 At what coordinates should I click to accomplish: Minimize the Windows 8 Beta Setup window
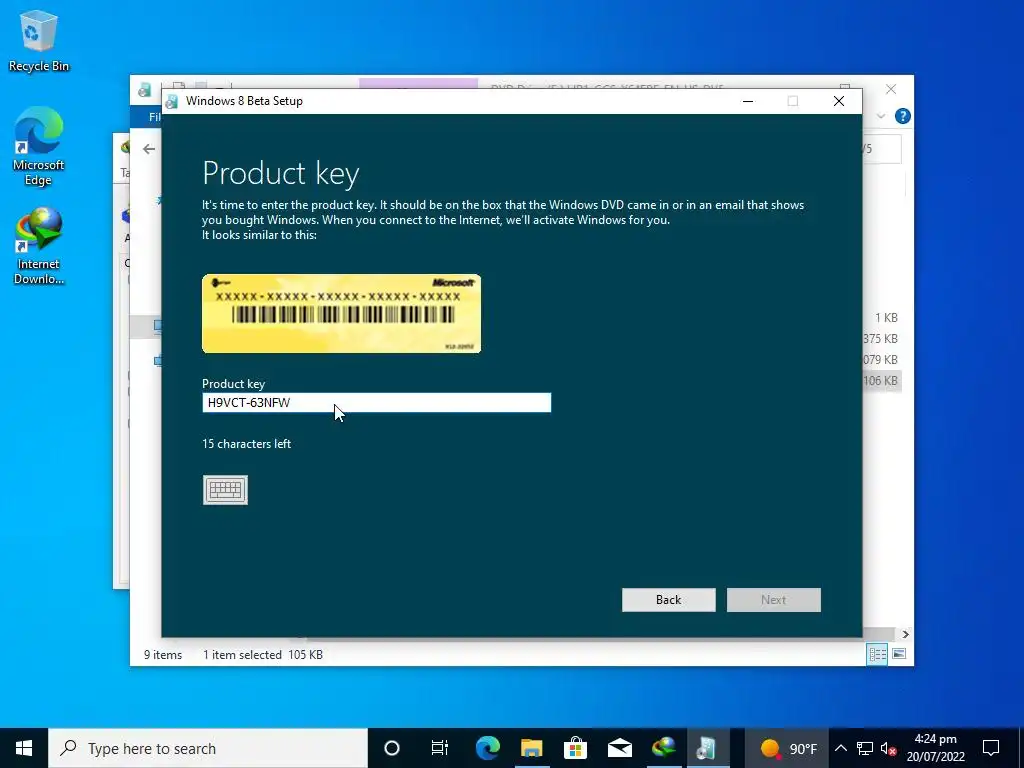coord(748,101)
